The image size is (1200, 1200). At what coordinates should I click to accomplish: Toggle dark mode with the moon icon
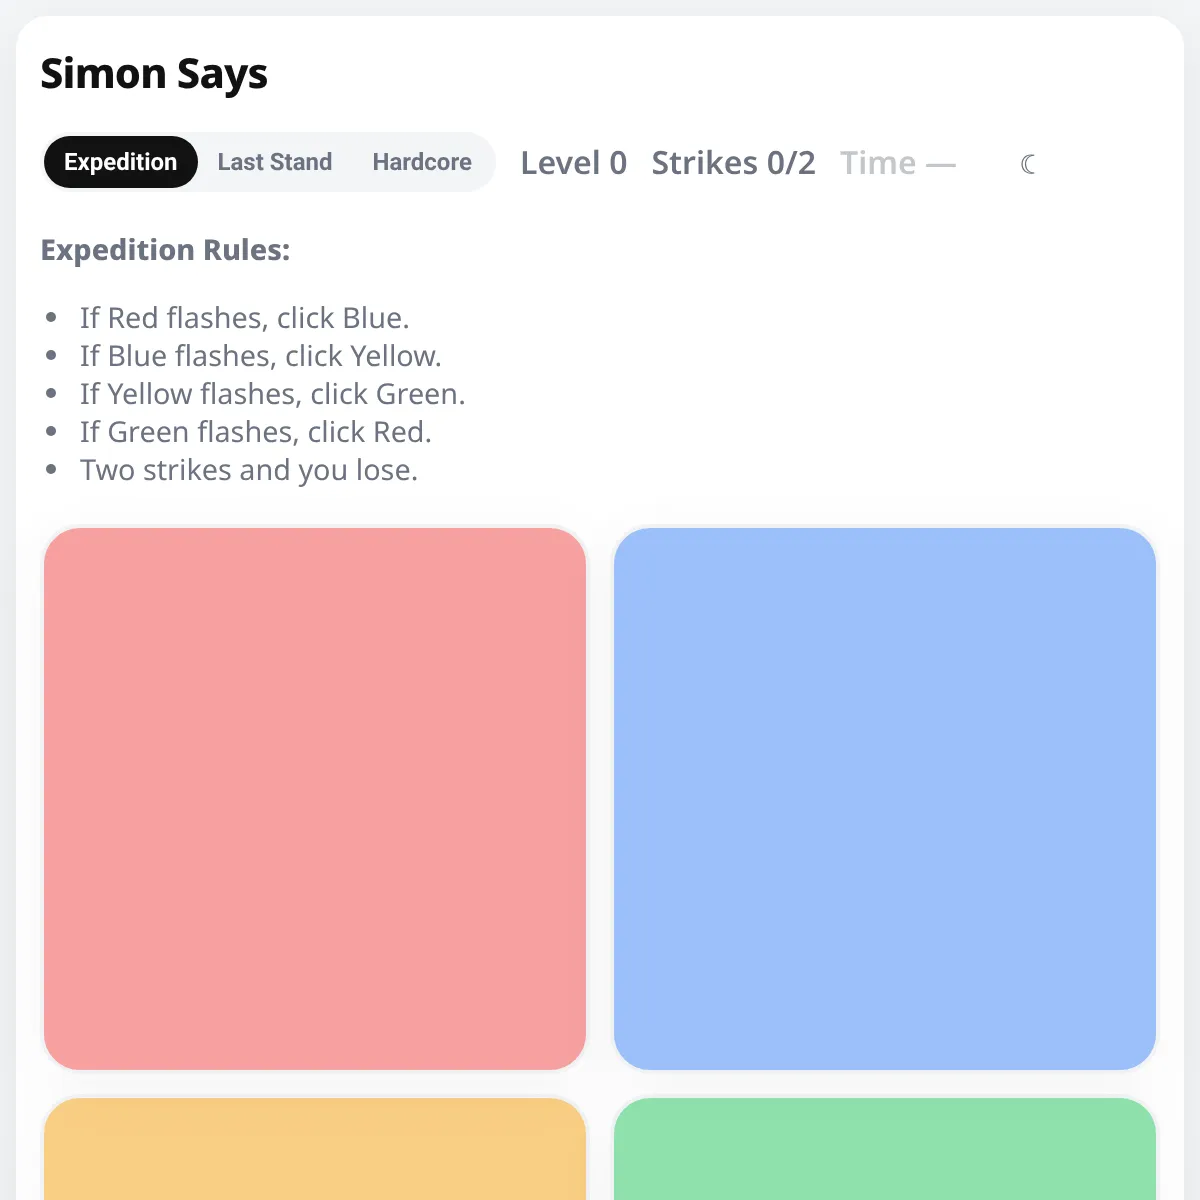(x=1028, y=163)
